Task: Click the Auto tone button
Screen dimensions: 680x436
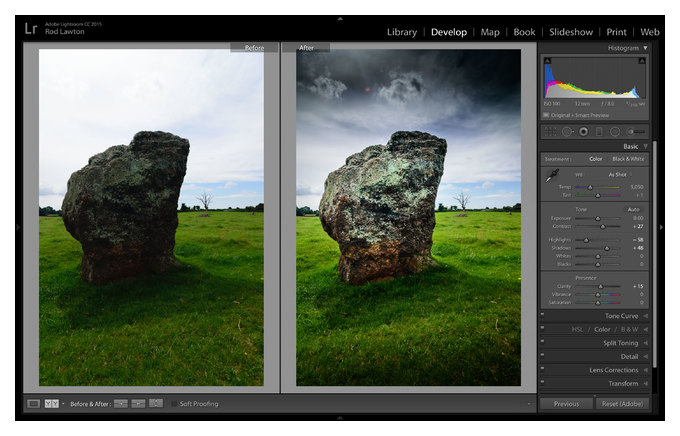Action: tap(634, 210)
